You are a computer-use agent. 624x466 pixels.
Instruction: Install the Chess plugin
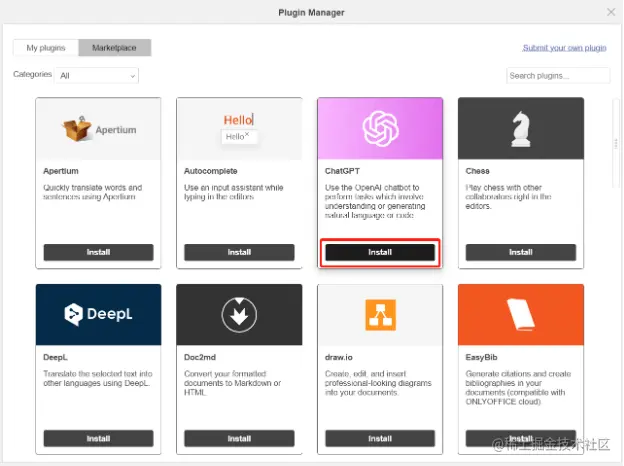(x=521, y=252)
